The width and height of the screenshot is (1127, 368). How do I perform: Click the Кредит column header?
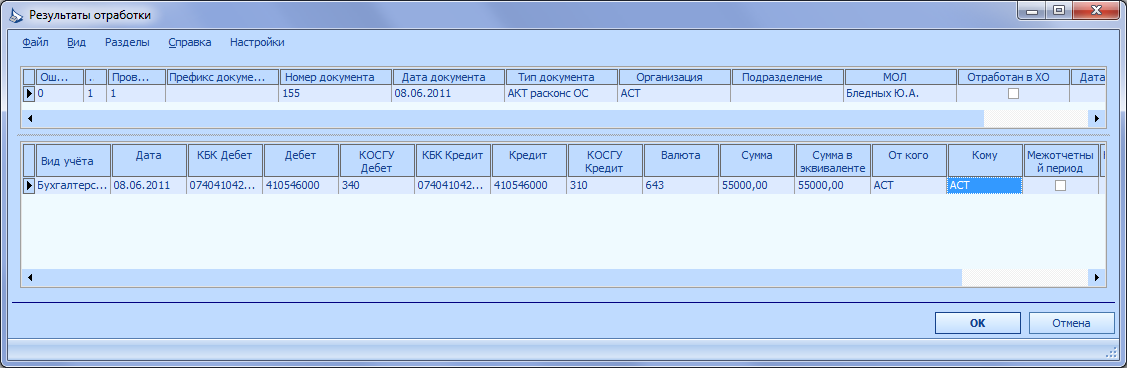tap(529, 160)
